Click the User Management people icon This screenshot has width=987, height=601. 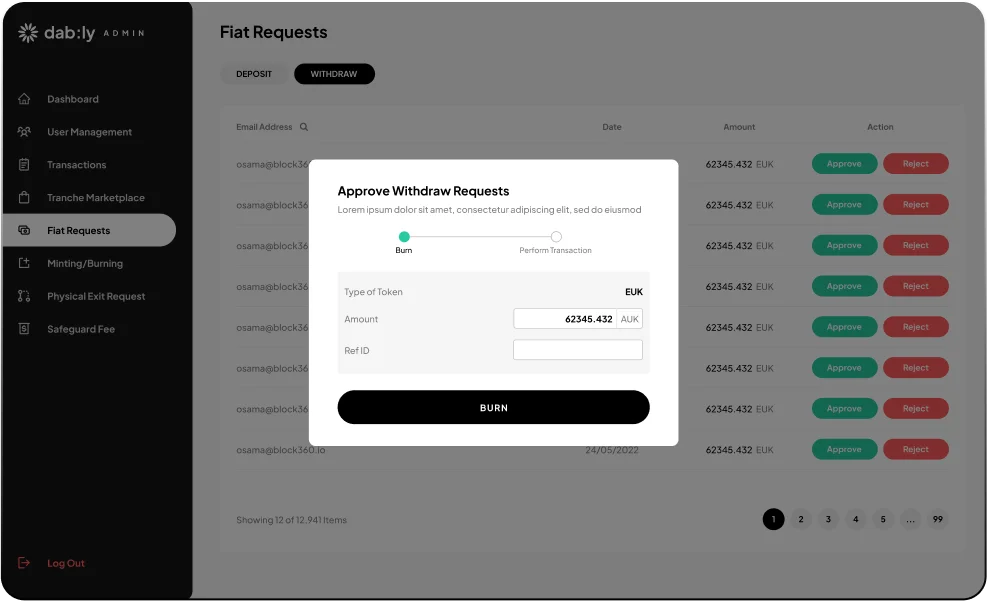tap(24, 132)
